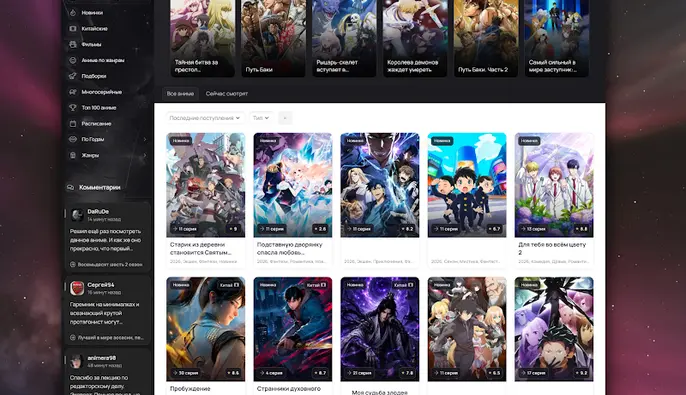Viewport: 686px width, 395px height.
Task: Click animera98's avatar in comments
Action: 77,361
